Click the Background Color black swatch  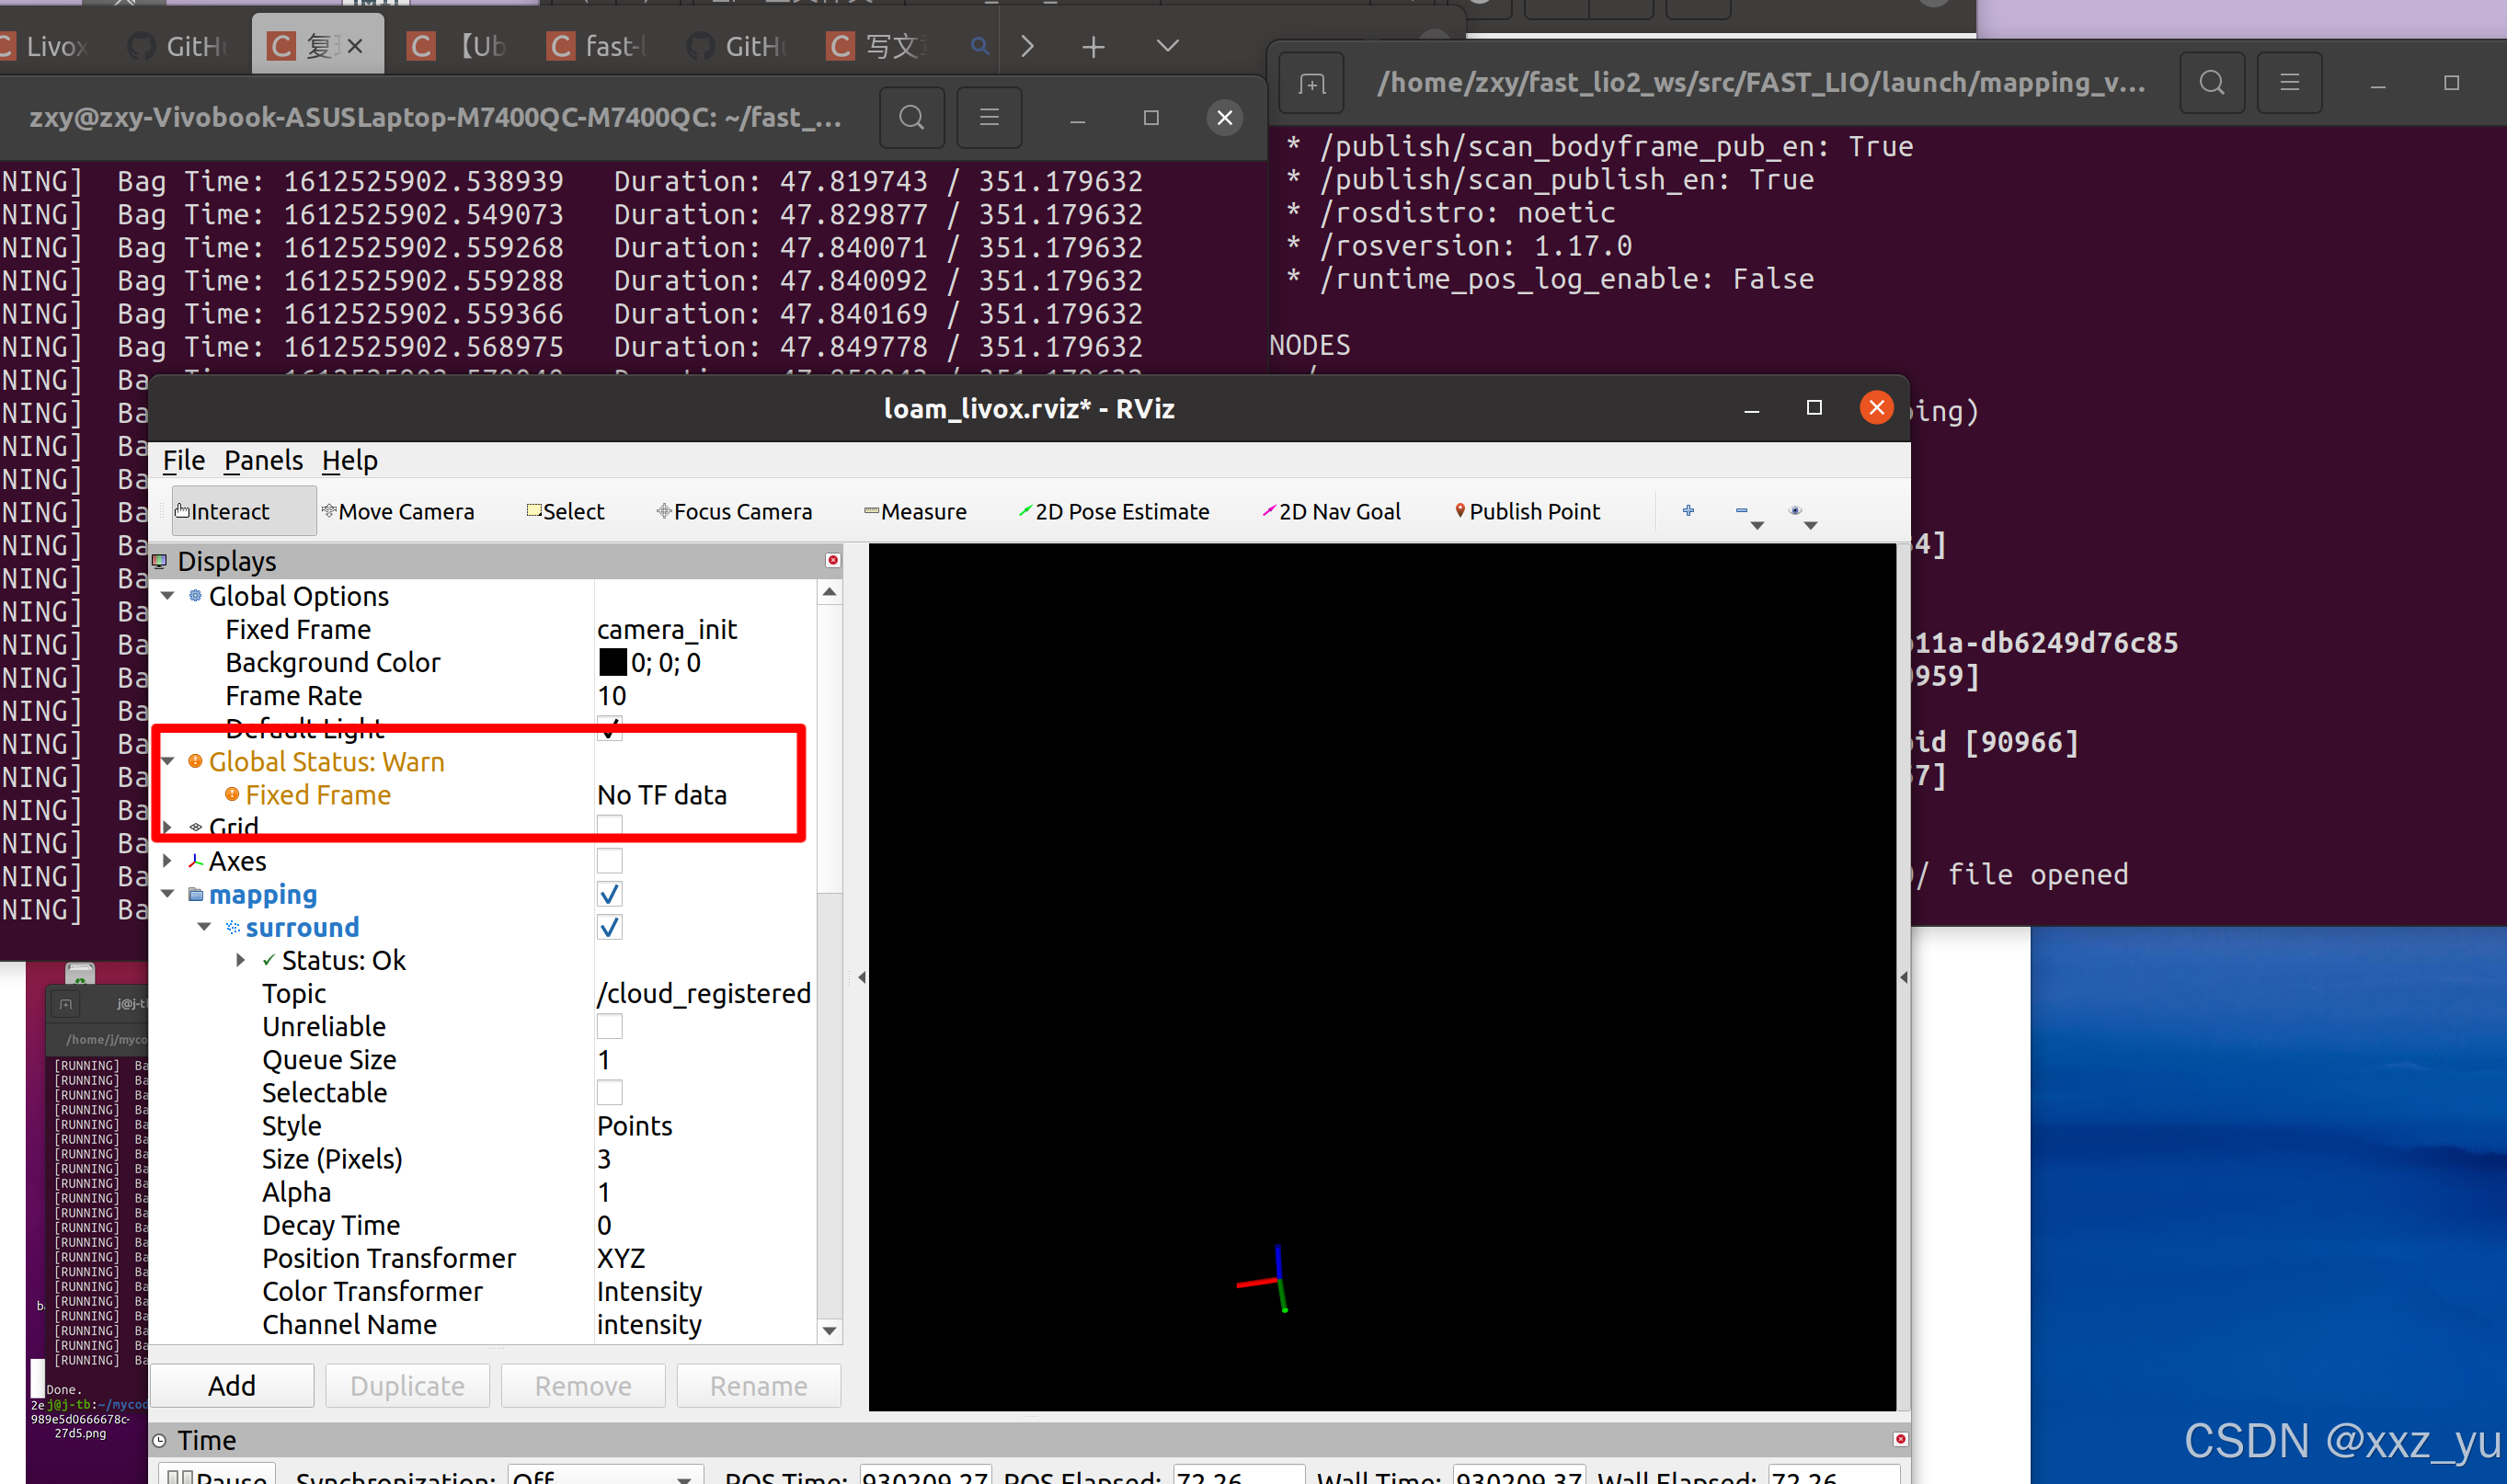pyautogui.click(x=612, y=662)
